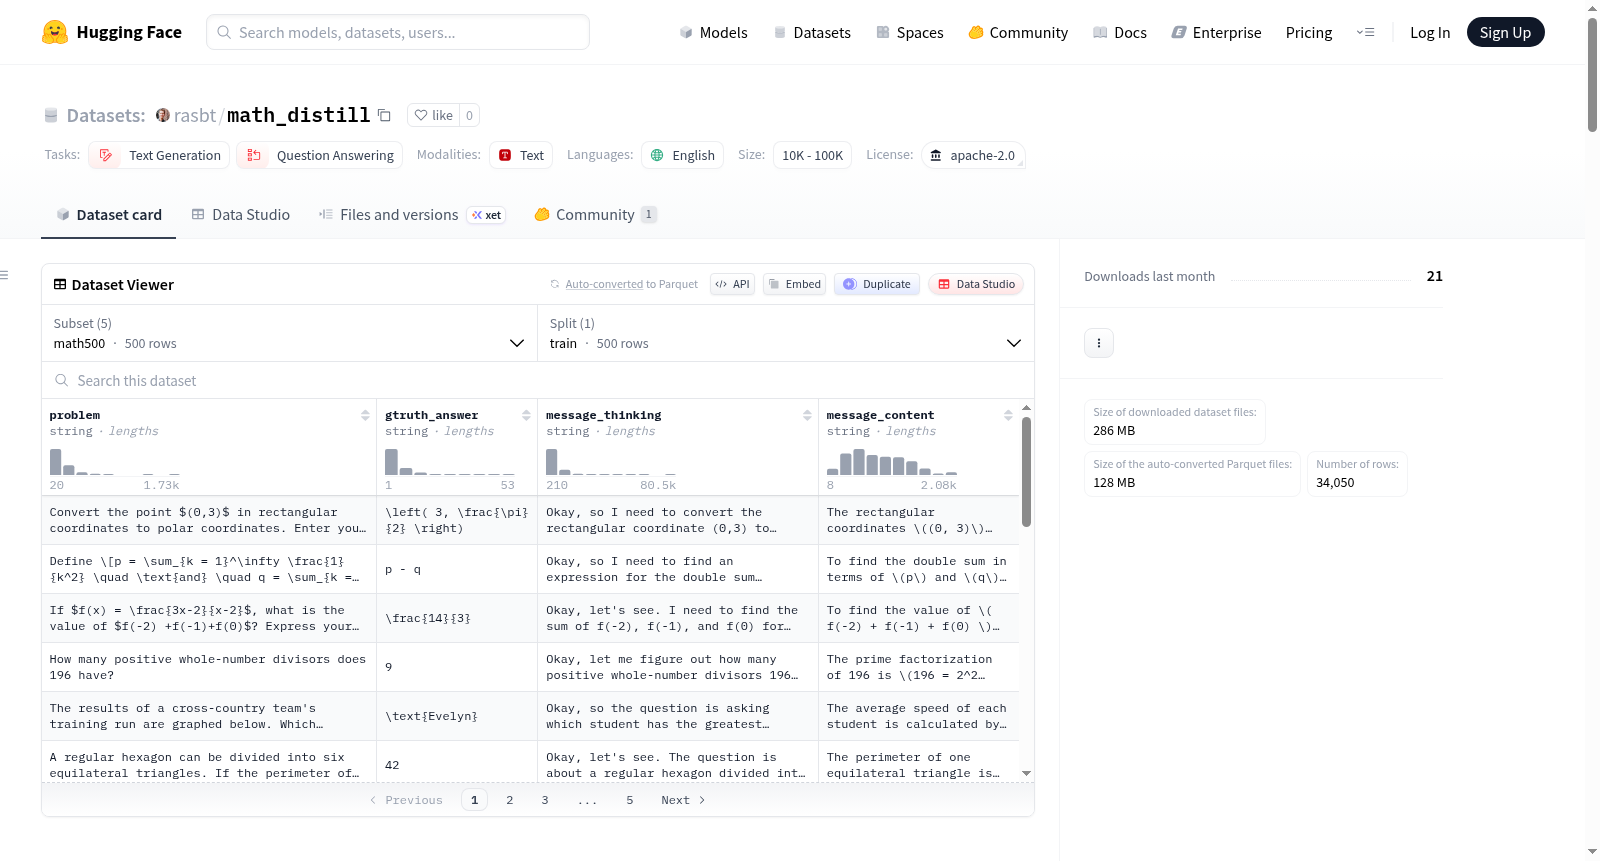
Task: Open the Pricing page
Action: pyautogui.click(x=1309, y=32)
